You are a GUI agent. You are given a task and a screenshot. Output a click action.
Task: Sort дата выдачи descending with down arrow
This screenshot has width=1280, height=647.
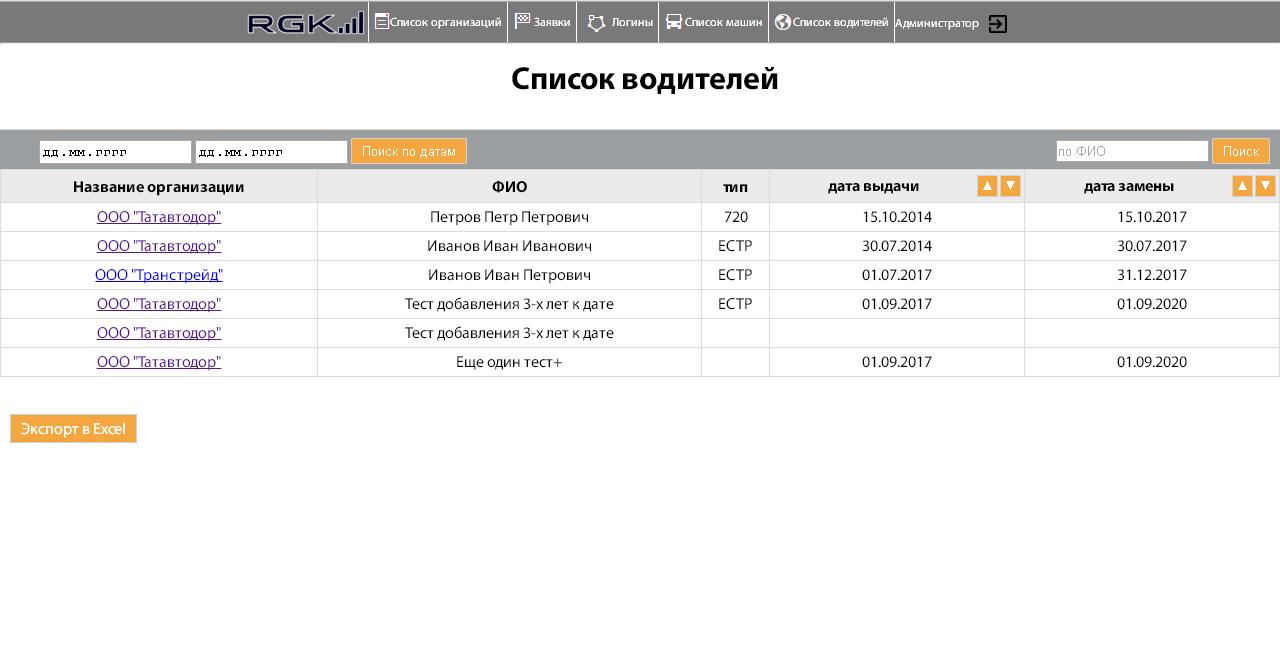pyautogui.click(x=1010, y=186)
